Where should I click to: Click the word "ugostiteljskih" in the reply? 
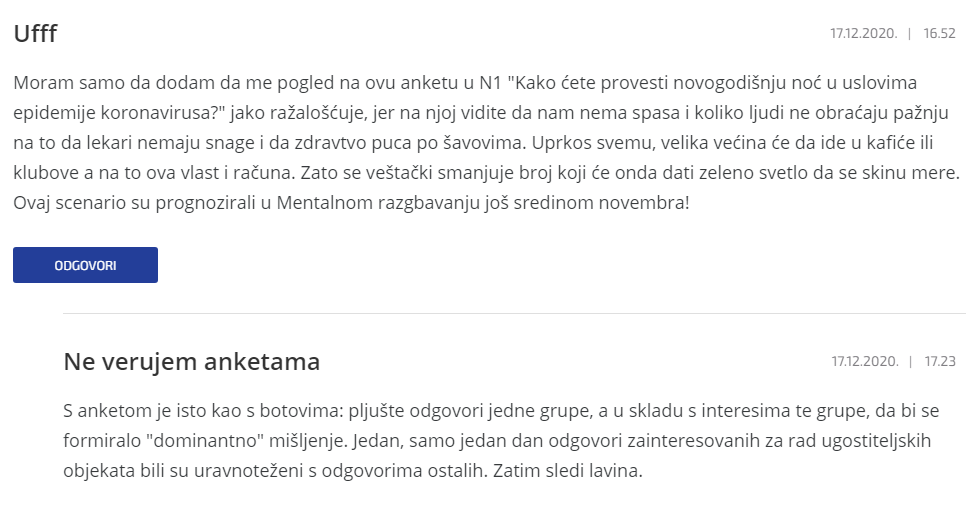pyautogui.click(x=876, y=441)
